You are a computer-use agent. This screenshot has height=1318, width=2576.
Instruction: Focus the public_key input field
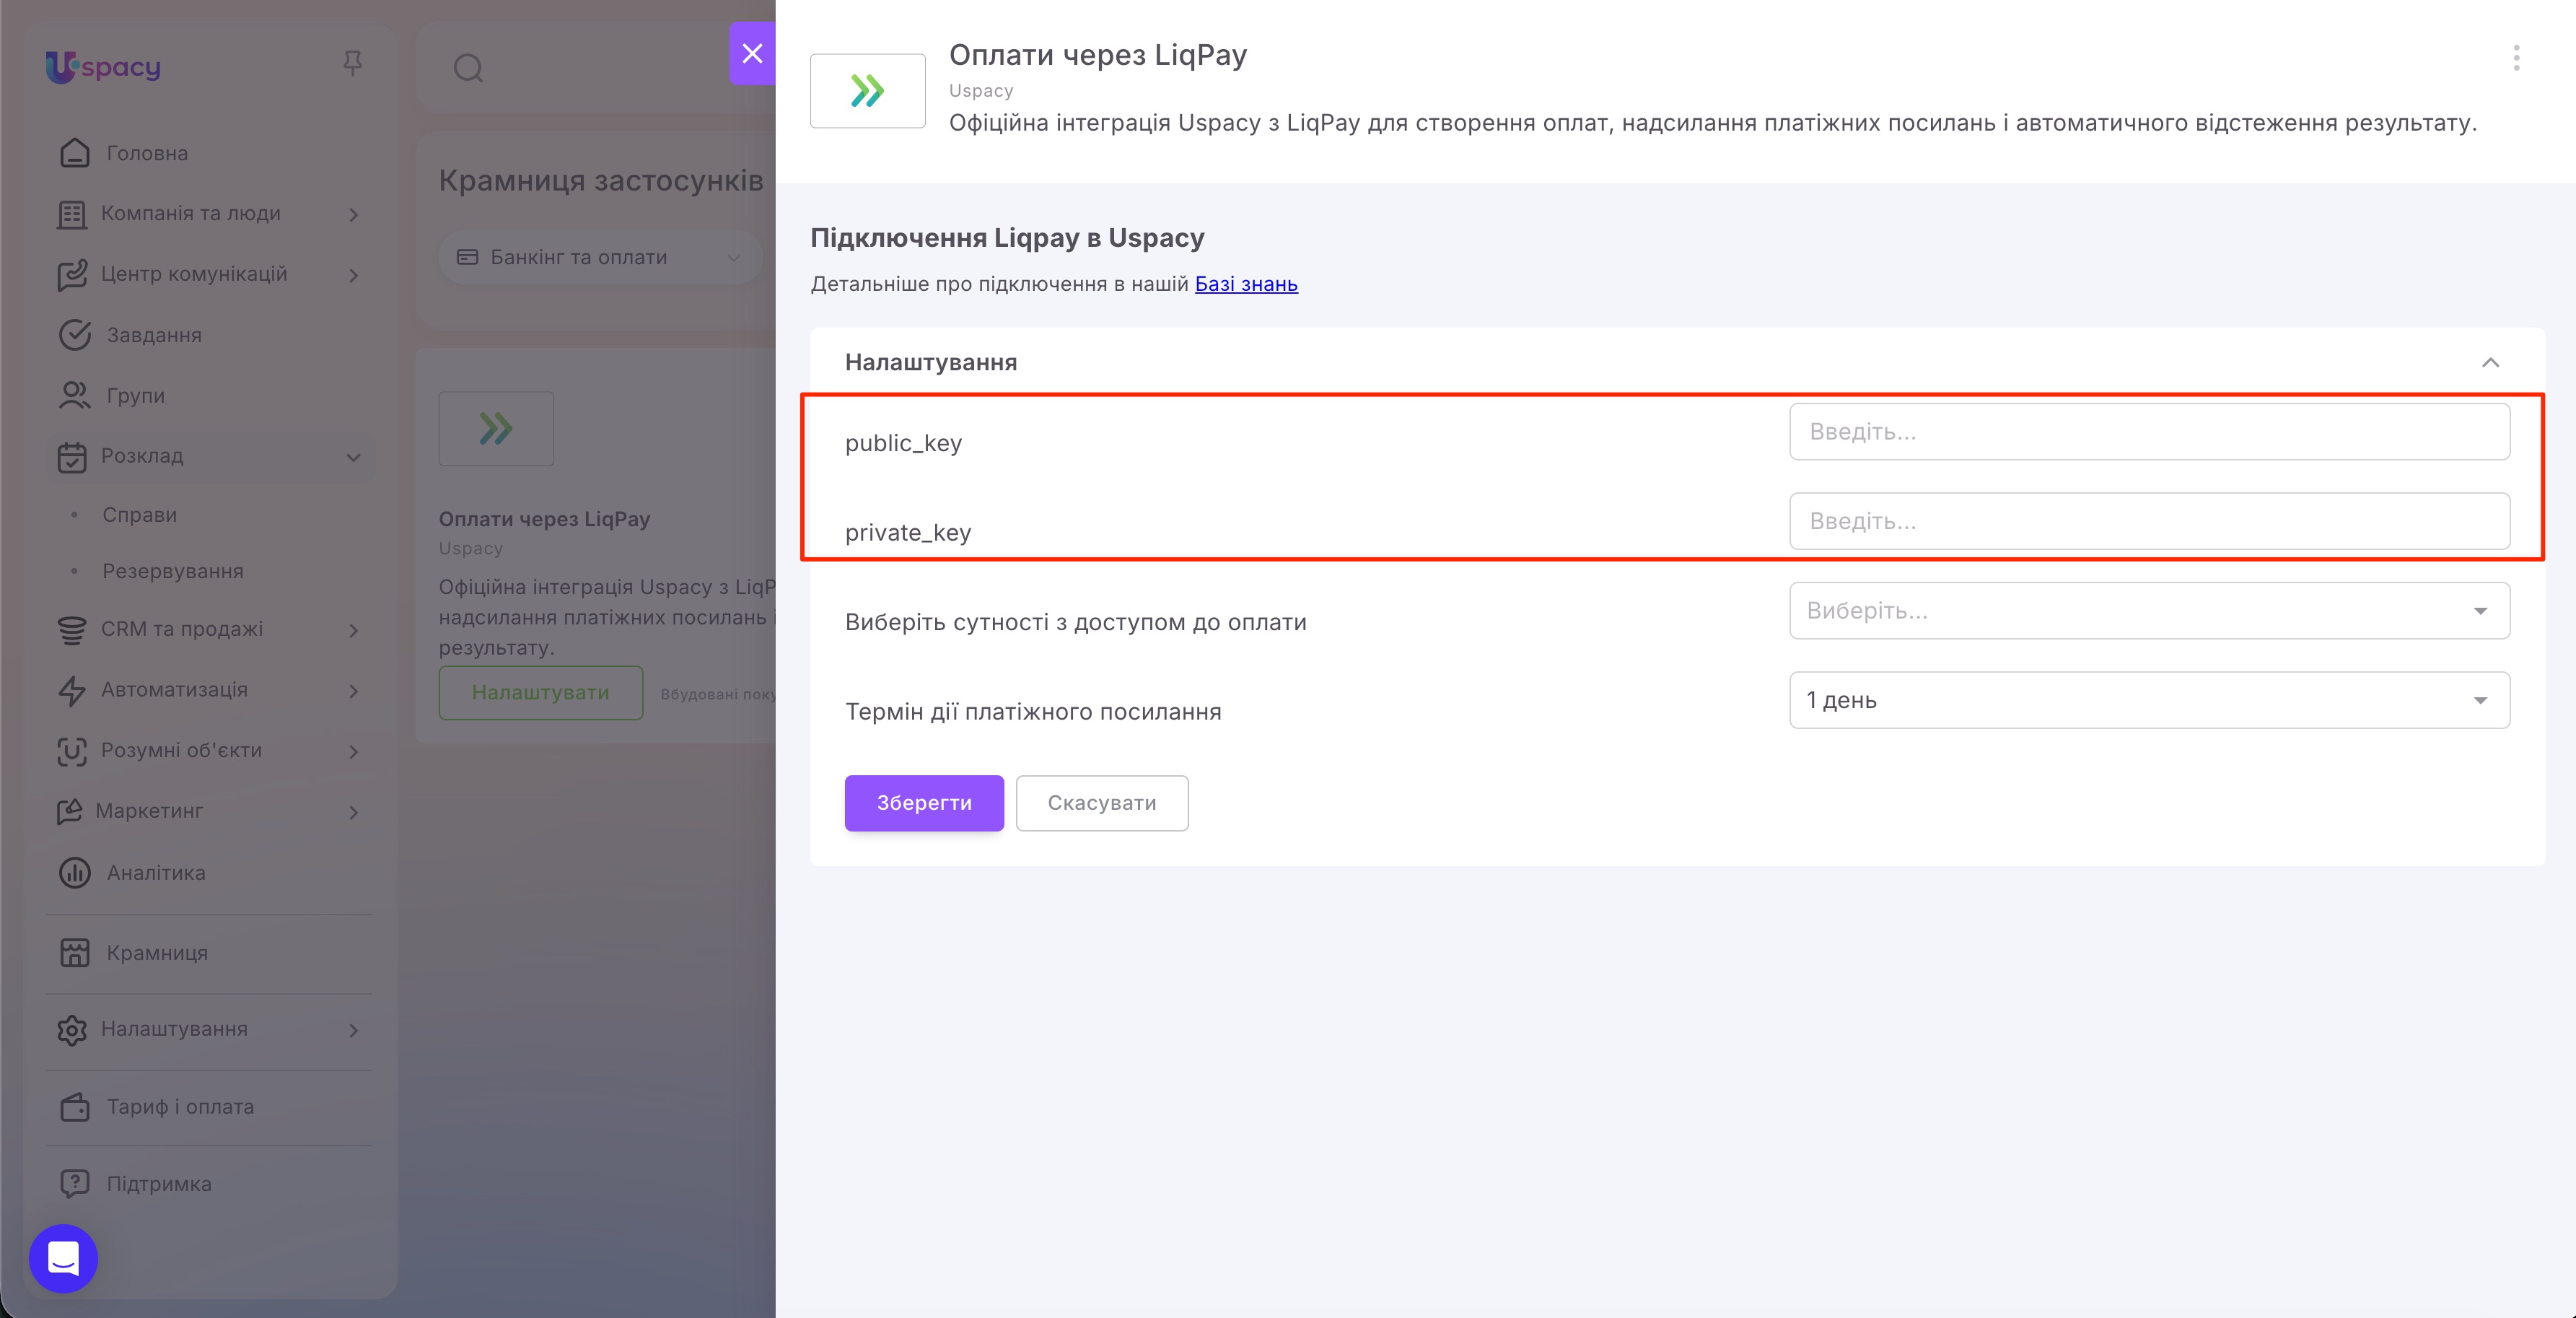click(2149, 432)
